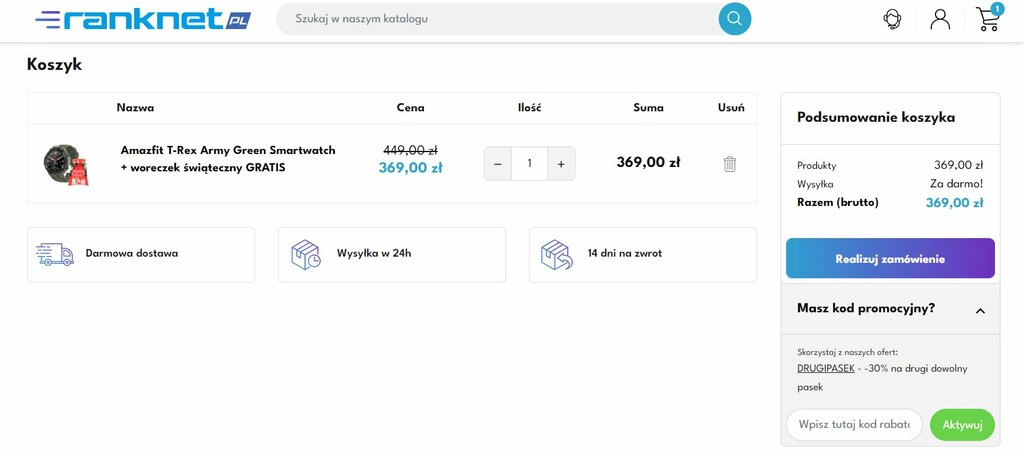Image resolution: width=1024 pixels, height=457 pixels.
Task: Click the ranknet.pl logo
Action: coord(143,19)
